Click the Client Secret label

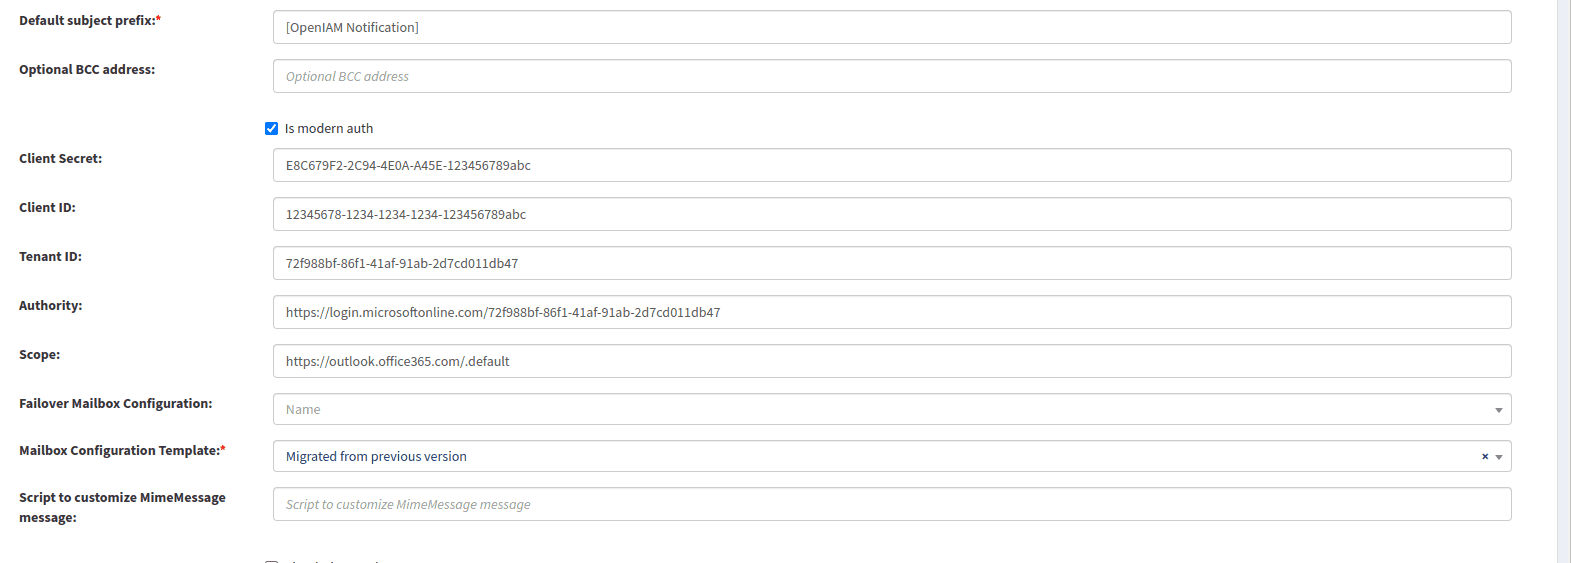(60, 158)
